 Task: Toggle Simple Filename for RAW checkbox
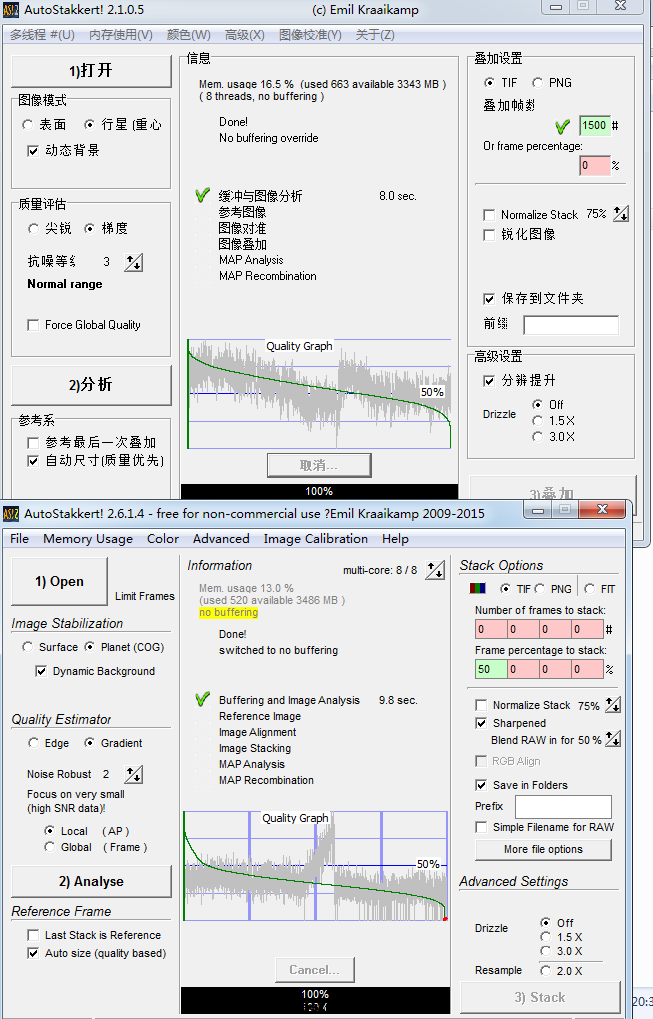pos(481,827)
